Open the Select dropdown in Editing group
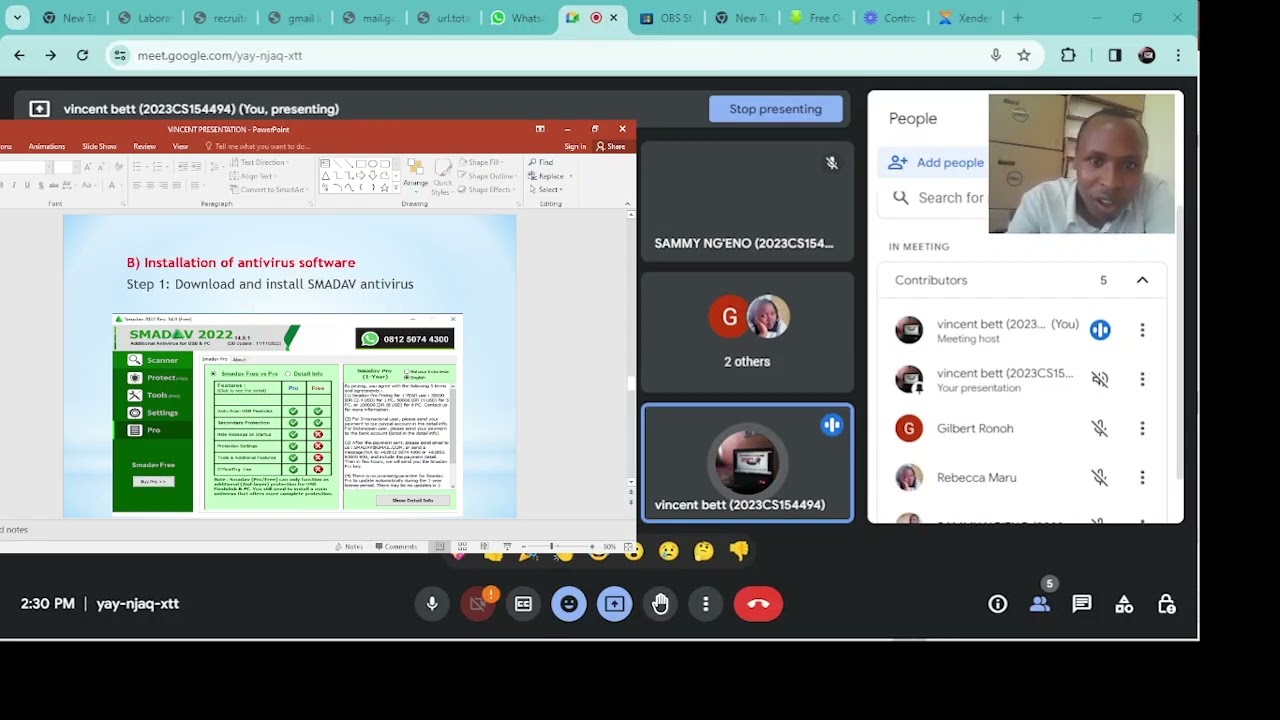 547,190
